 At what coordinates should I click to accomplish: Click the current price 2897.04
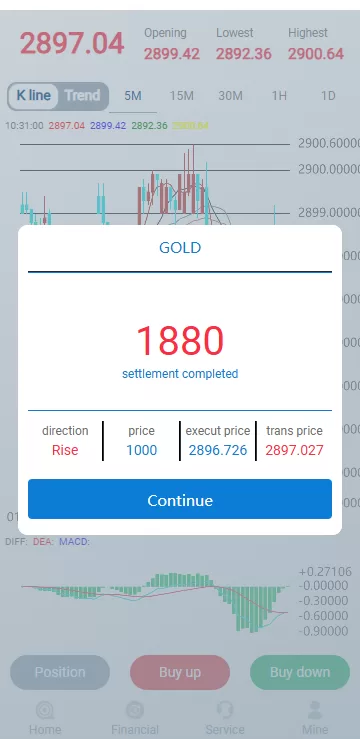click(x=72, y=44)
